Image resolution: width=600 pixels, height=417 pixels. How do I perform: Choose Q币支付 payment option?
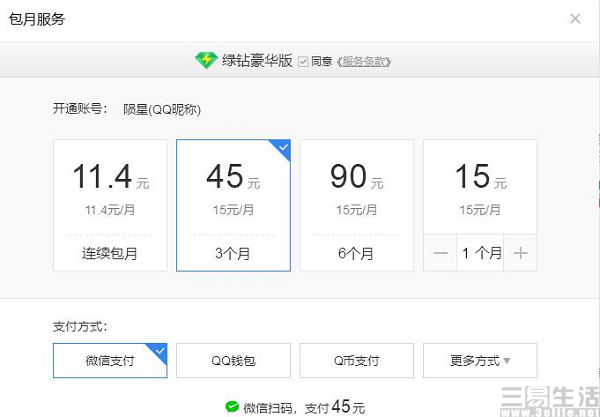[x=357, y=360]
